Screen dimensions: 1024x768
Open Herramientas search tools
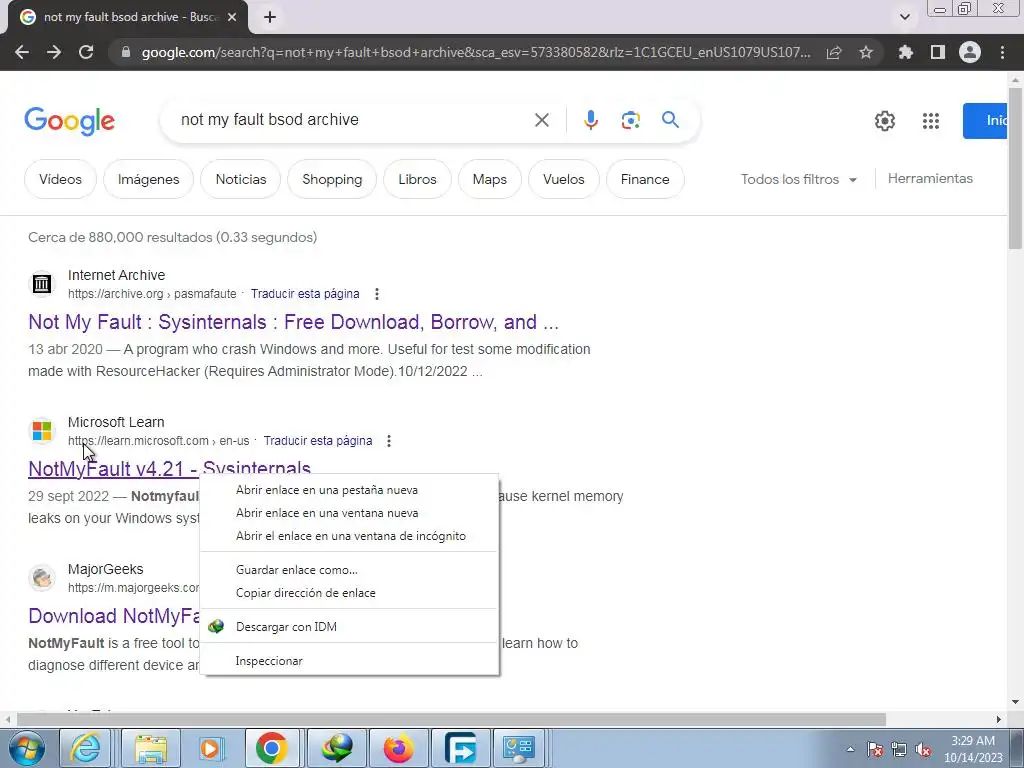point(930,178)
